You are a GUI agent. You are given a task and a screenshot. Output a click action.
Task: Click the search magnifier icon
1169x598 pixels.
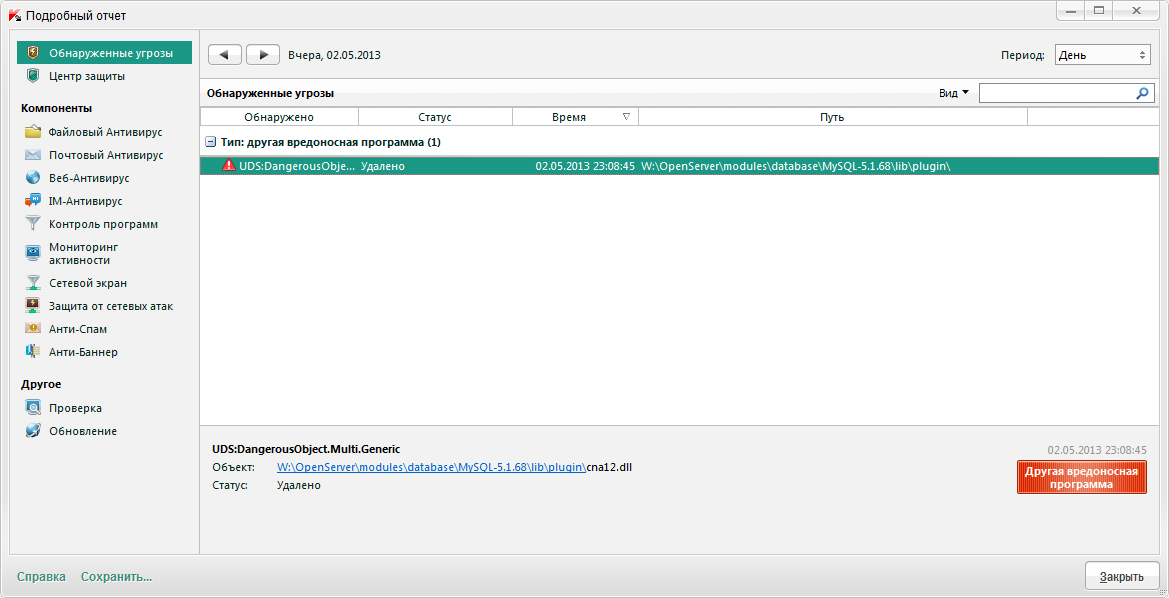click(x=1143, y=93)
